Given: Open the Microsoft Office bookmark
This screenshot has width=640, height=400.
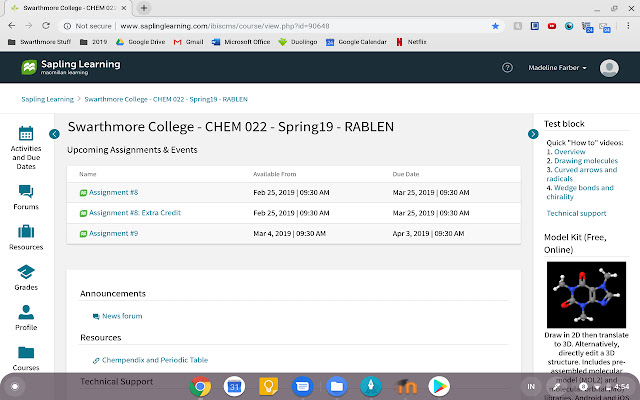Looking at the screenshot, I should click(x=241, y=42).
